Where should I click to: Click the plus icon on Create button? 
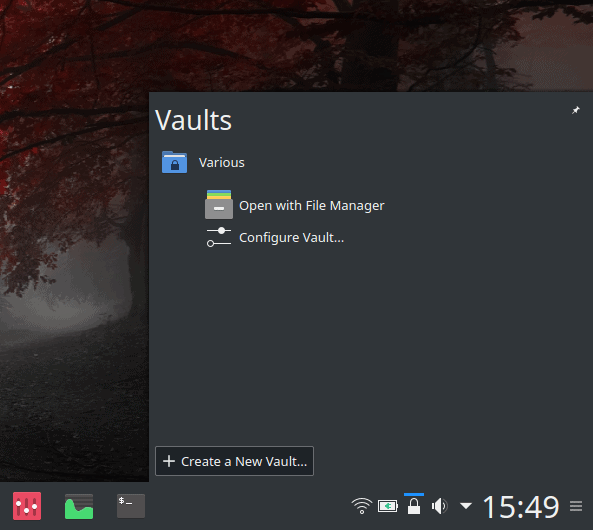[x=169, y=461]
